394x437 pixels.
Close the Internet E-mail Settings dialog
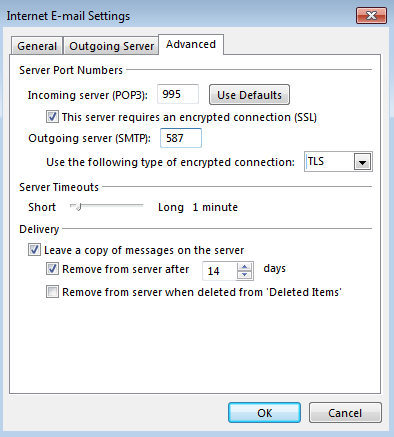click(371, 15)
